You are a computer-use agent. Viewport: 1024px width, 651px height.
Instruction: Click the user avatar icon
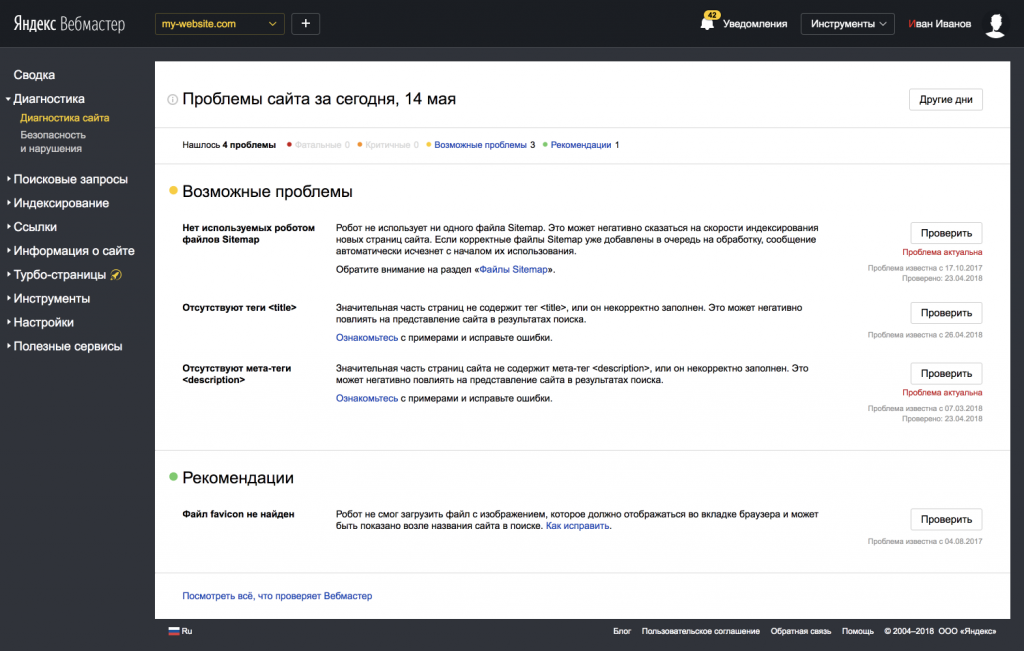[994, 25]
